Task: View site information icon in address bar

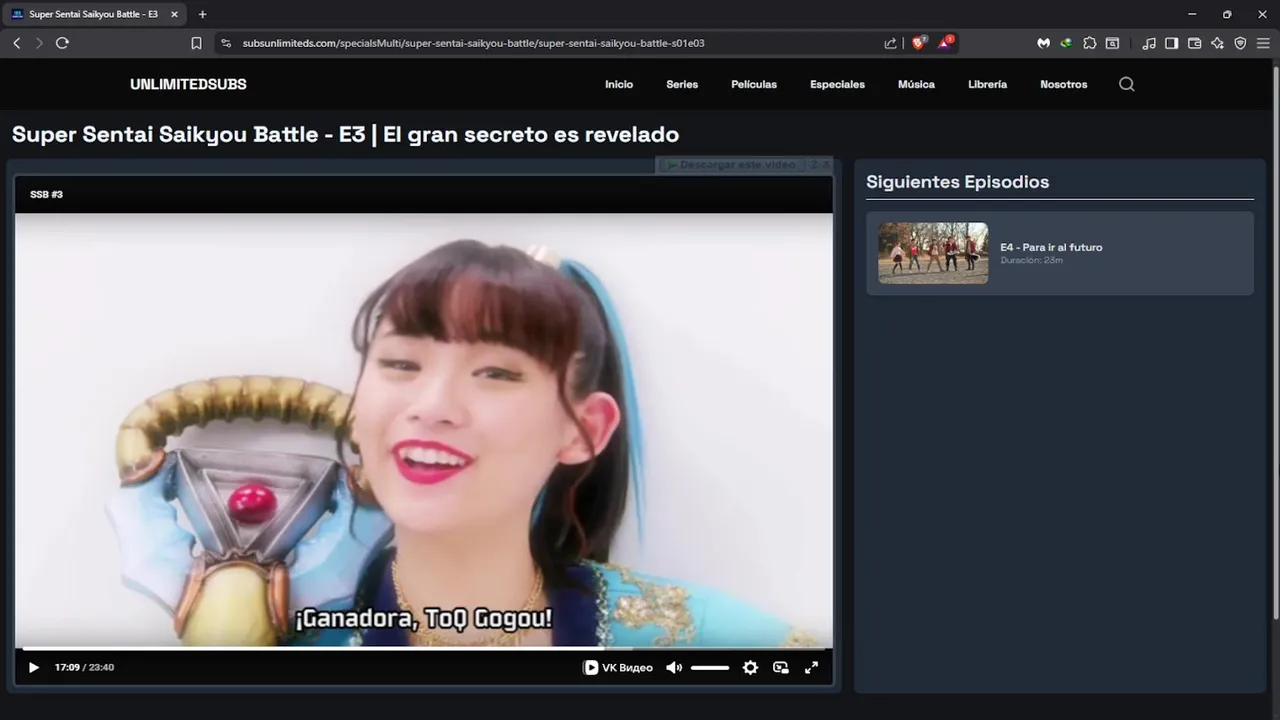Action: (226, 43)
